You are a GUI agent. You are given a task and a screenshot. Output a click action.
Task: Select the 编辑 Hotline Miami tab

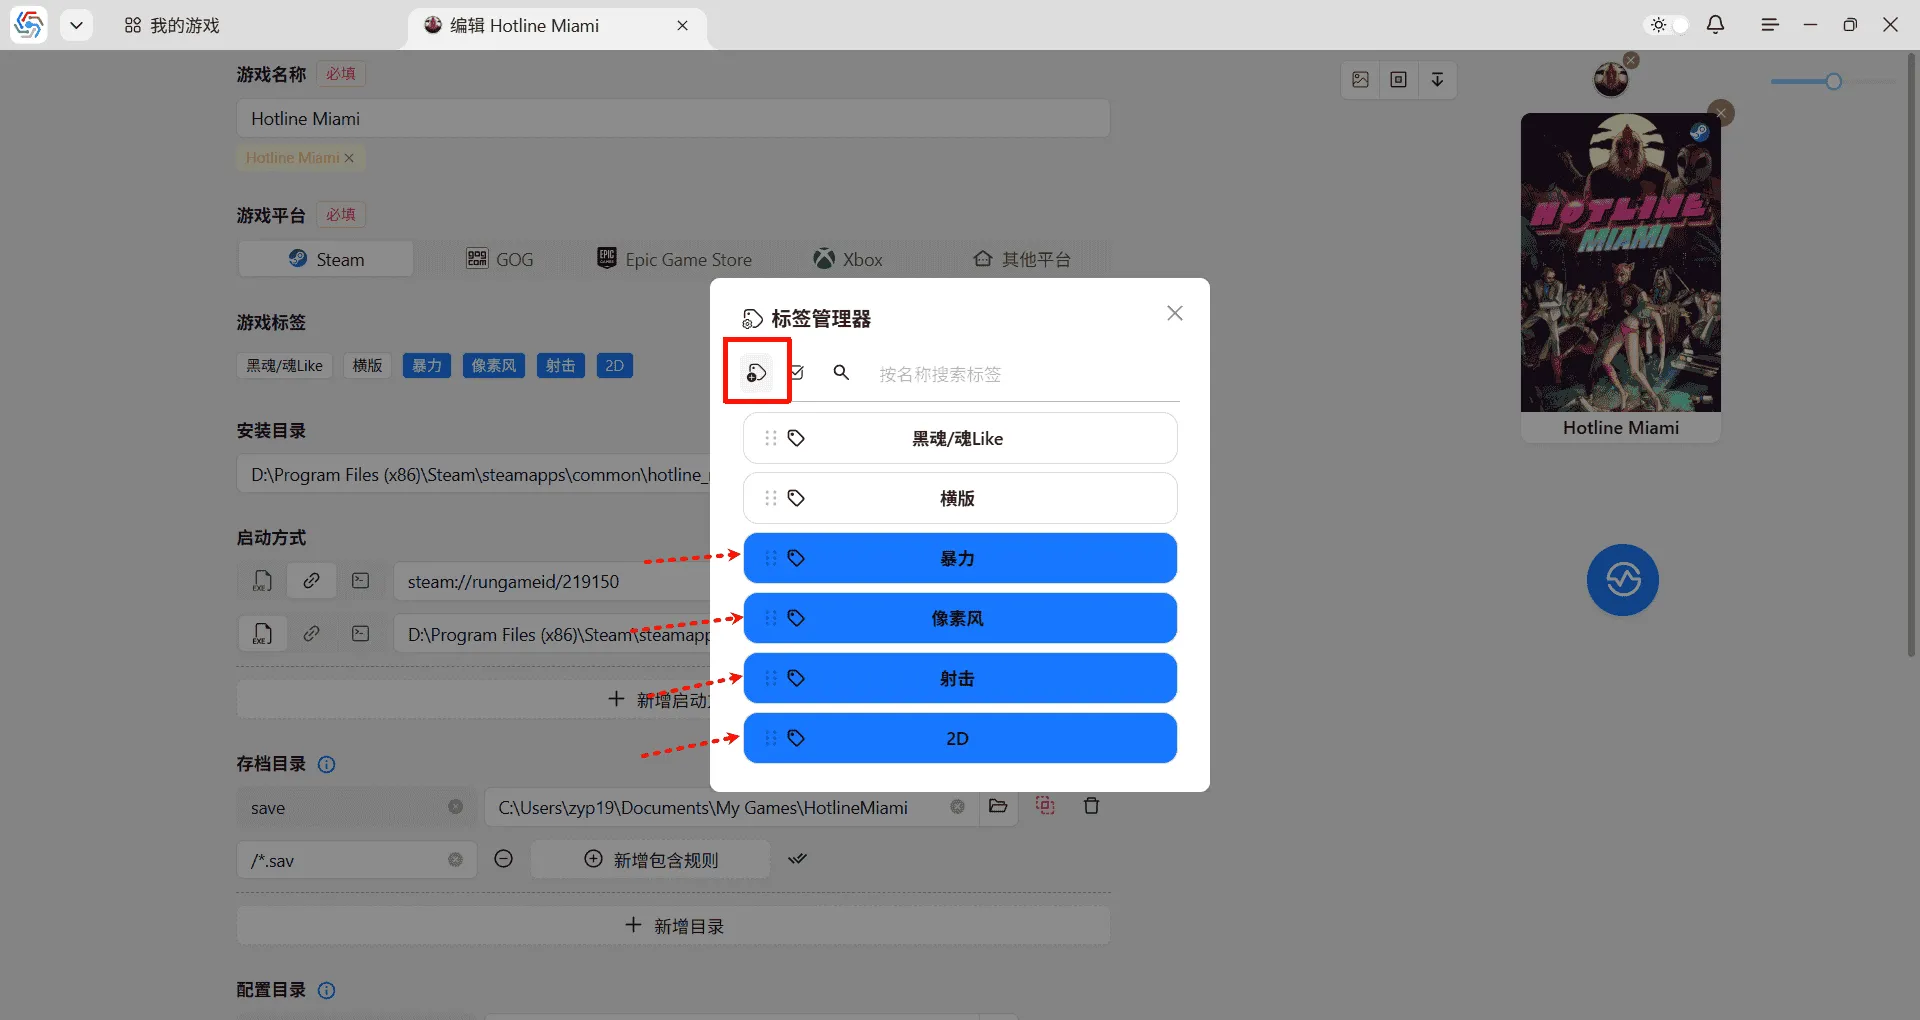557,26
